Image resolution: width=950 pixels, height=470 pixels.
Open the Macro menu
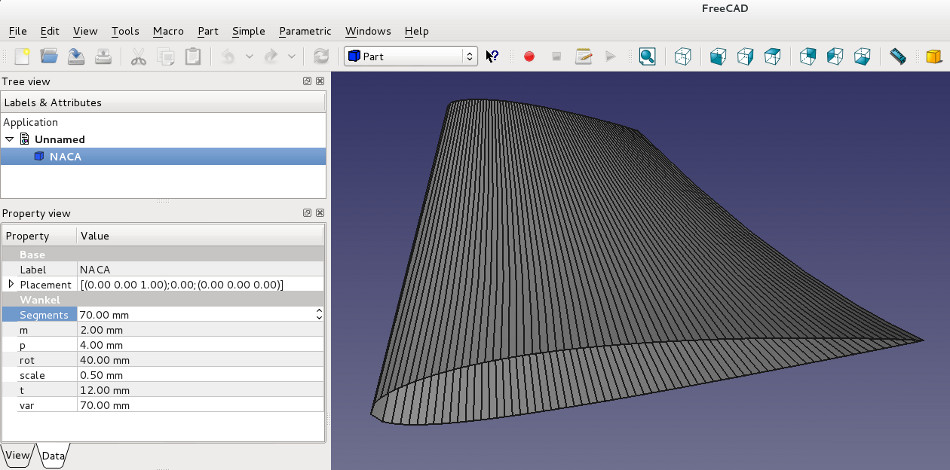tap(168, 31)
